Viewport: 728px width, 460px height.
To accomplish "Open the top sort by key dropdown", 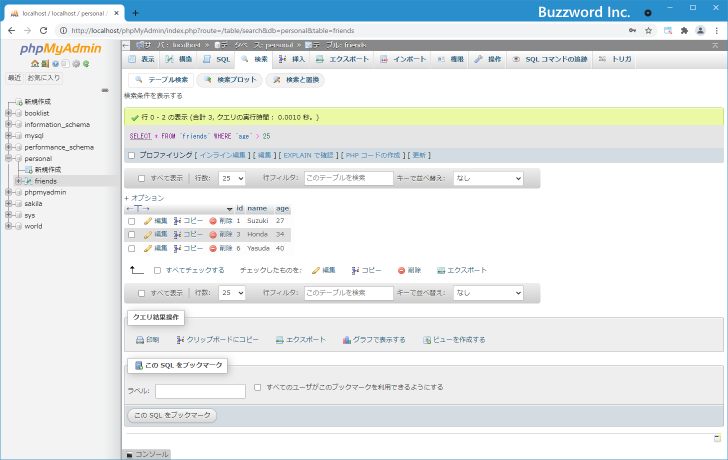I will click(487, 178).
